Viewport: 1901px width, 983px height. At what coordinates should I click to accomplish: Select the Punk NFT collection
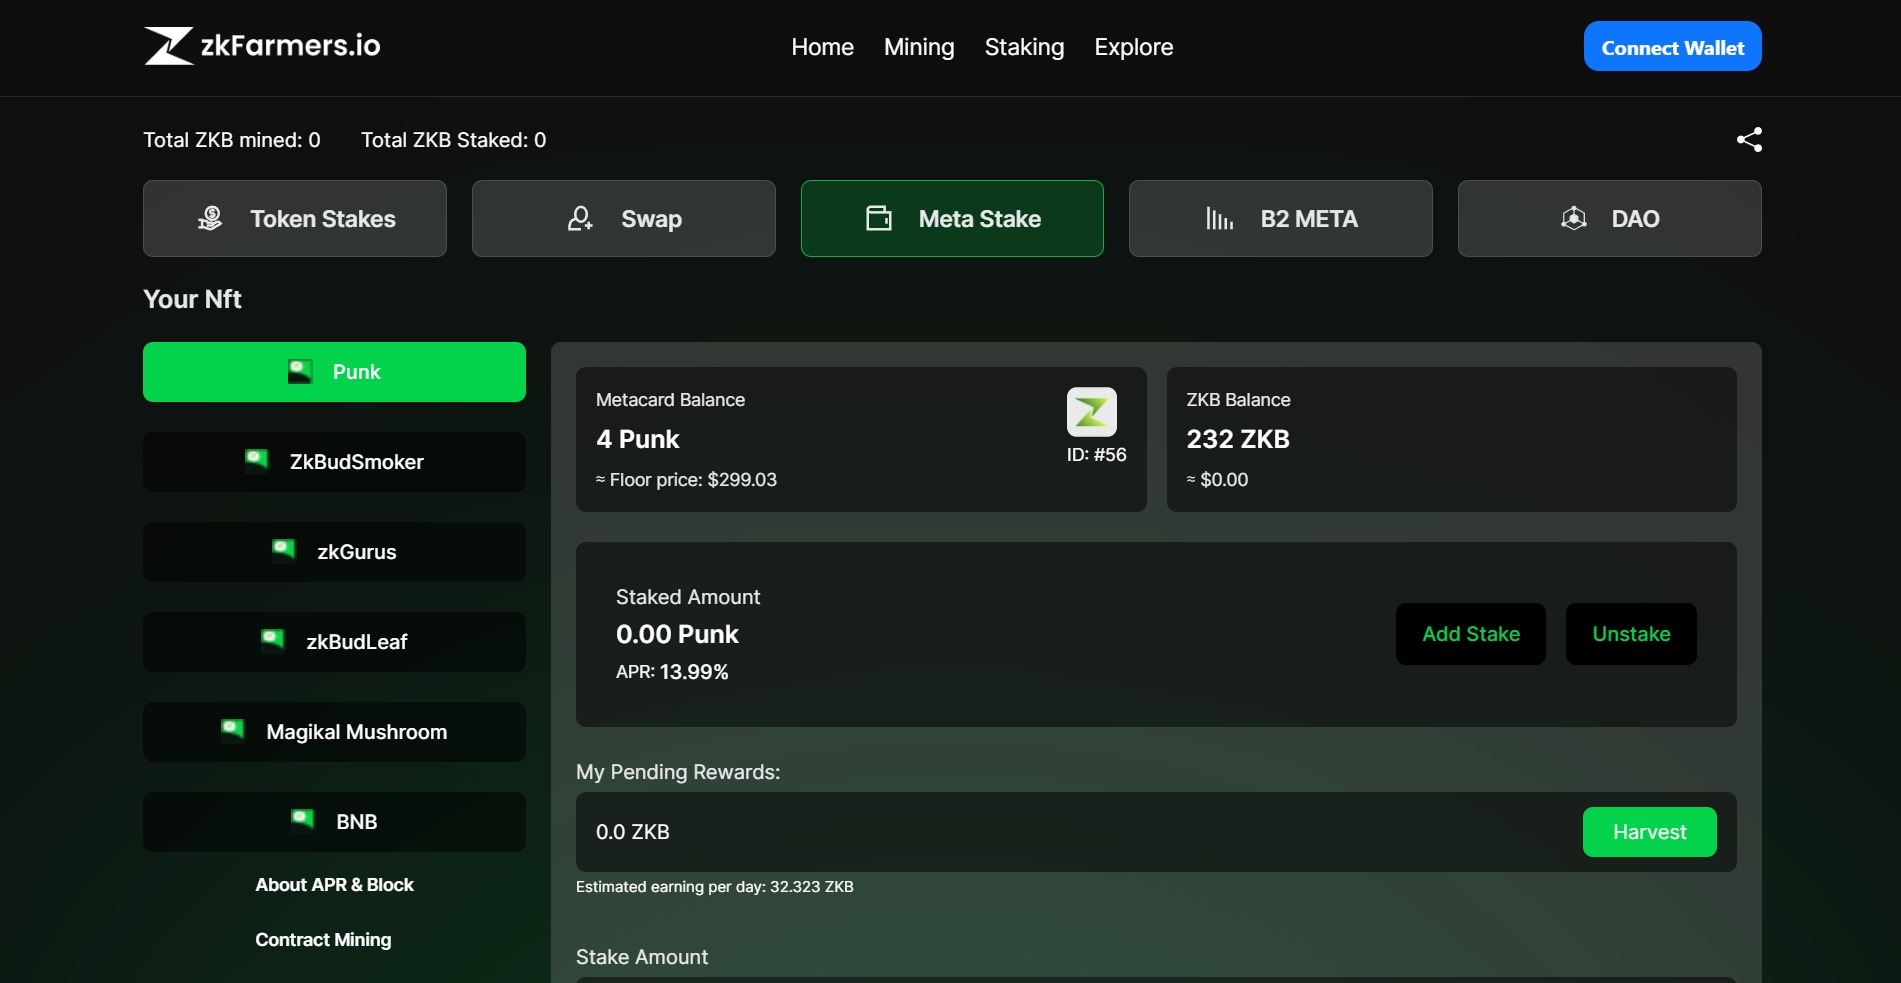pos(334,372)
